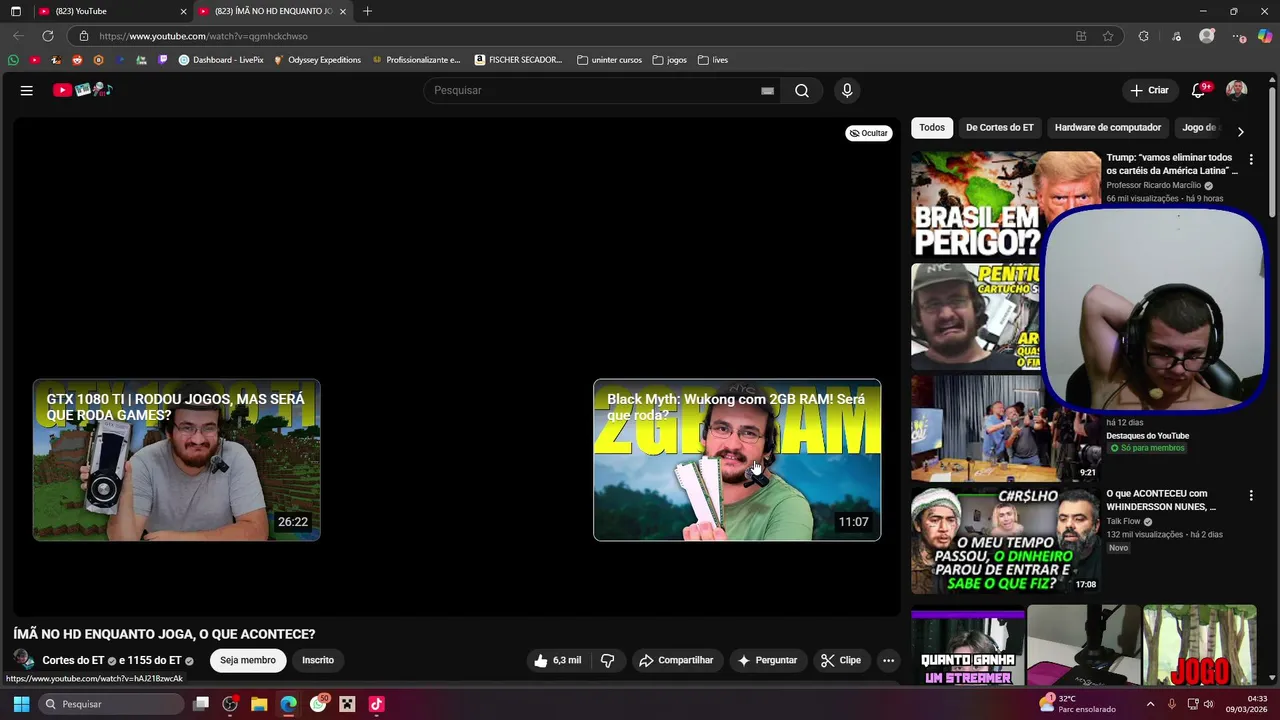The width and height of the screenshot is (1280, 720).
Task: Open options for WHINDERSSON NUNES video
Action: click(x=1250, y=495)
